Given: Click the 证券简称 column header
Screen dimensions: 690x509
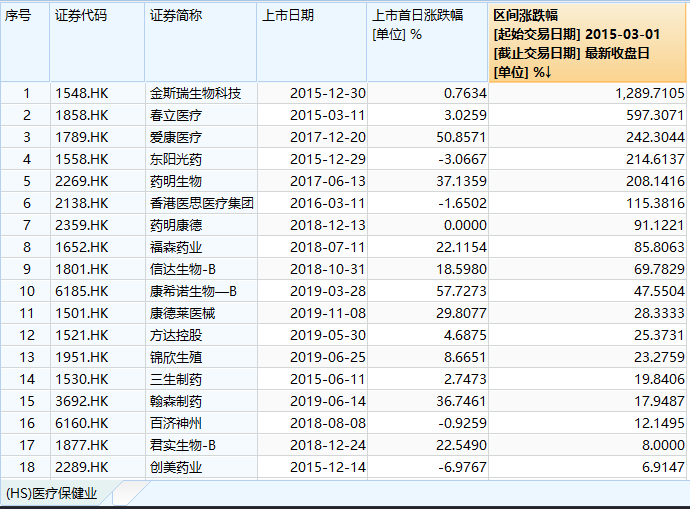Looking at the screenshot, I should pos(201,43).
